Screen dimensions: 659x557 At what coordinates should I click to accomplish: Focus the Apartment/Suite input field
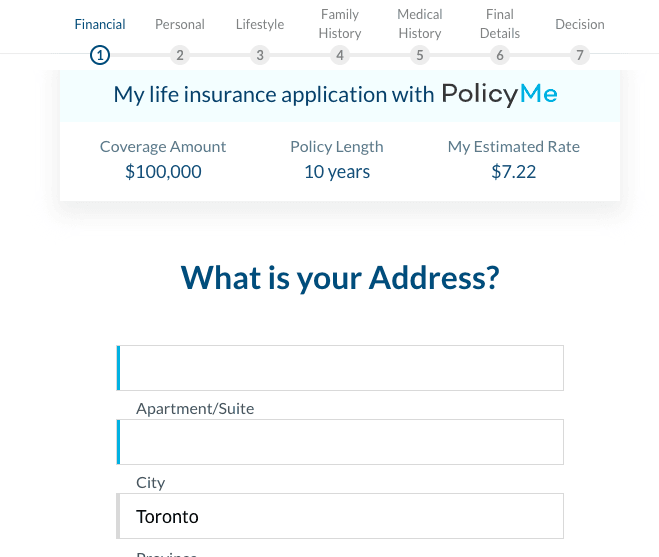point(340,442)
